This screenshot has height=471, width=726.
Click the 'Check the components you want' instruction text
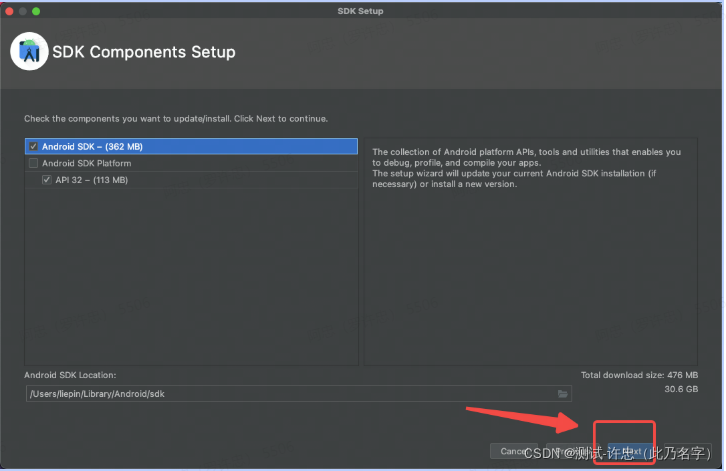176,119
